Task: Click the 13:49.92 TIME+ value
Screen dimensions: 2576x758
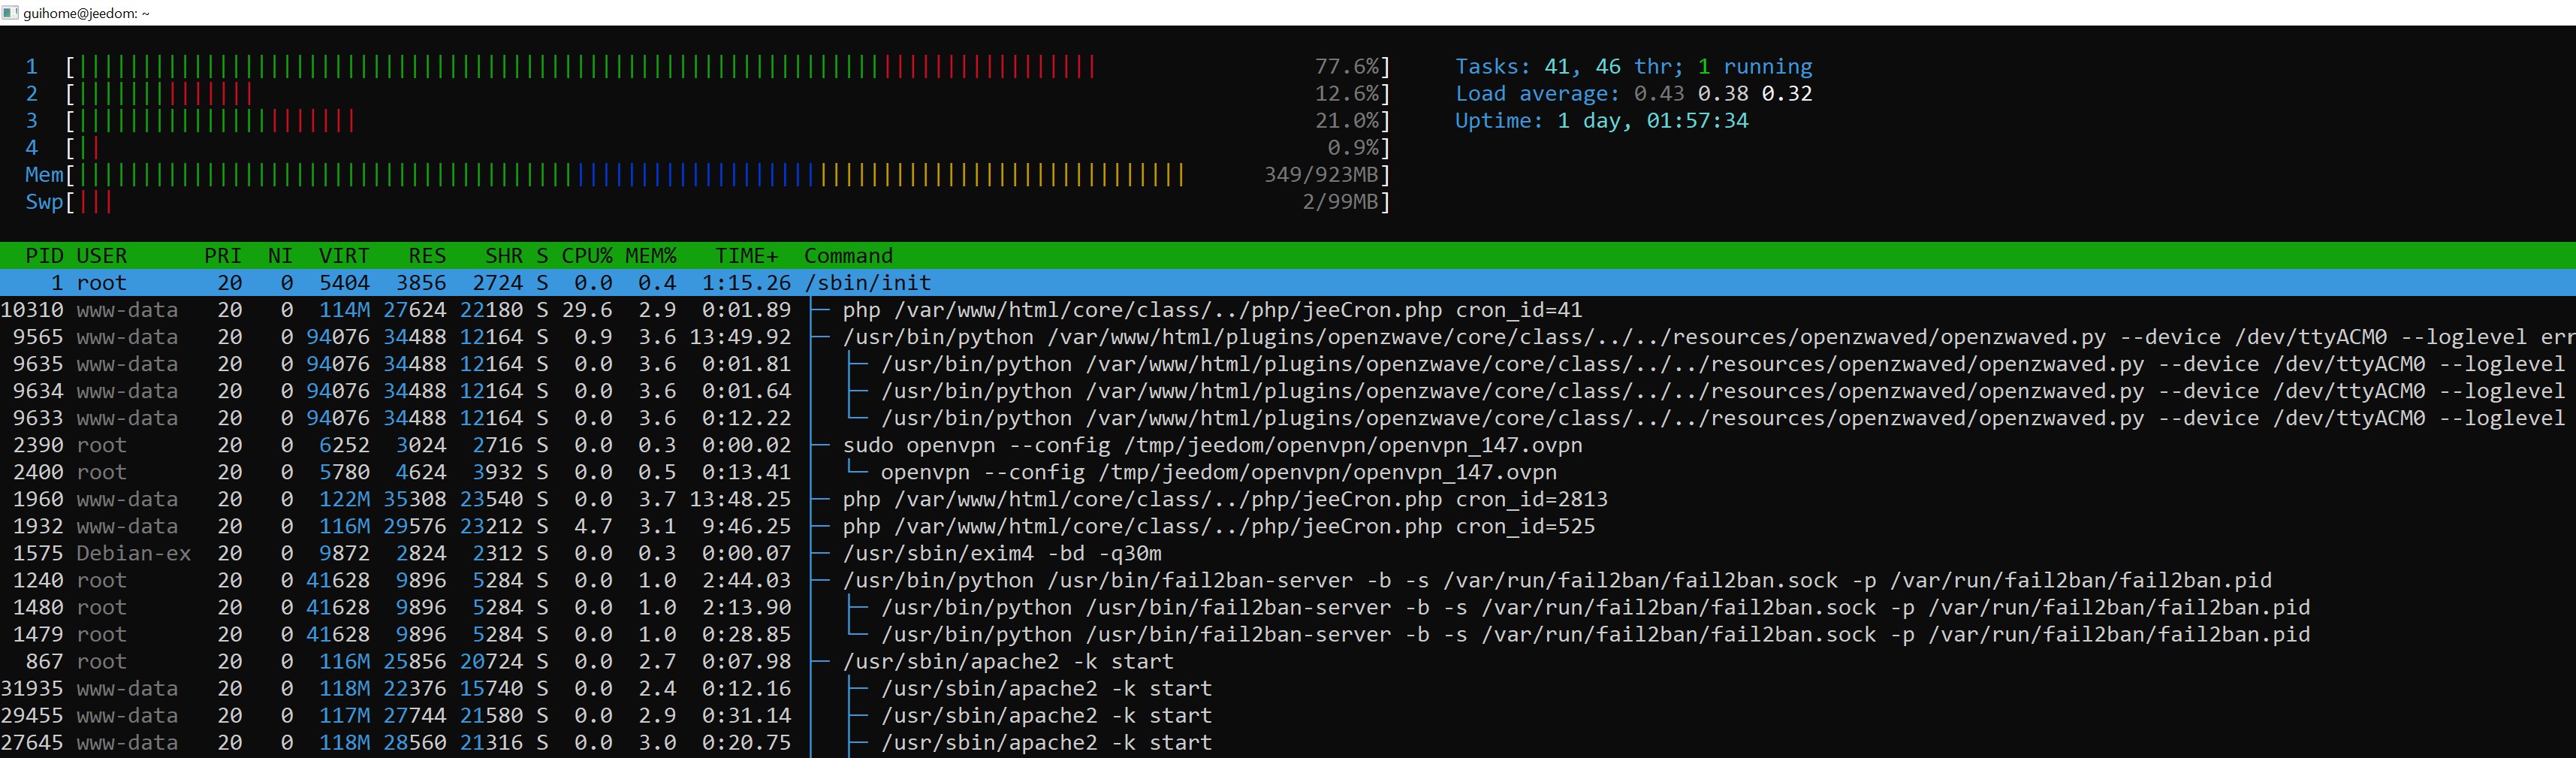Action: 740,337
